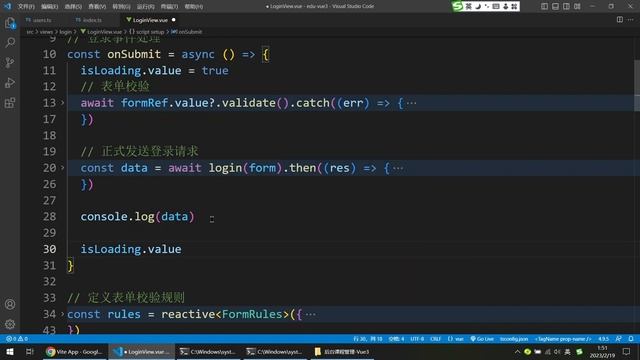
Task: Start Go Live server from status bar
Action: point(482,339)
